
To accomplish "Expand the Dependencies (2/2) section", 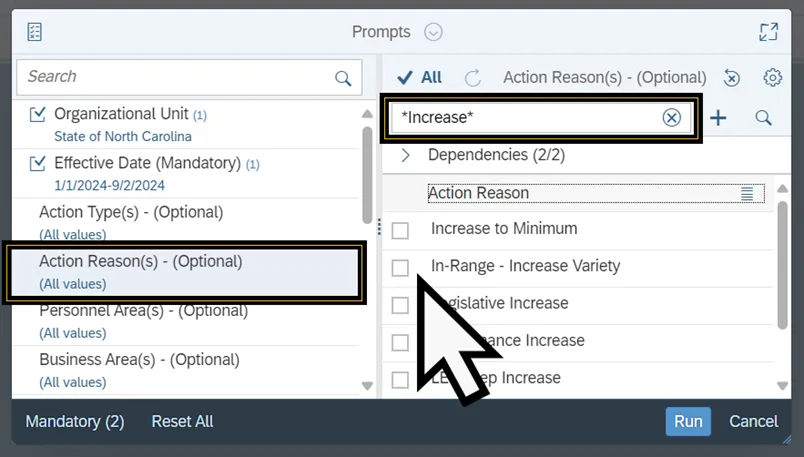I will click(407, 155).
